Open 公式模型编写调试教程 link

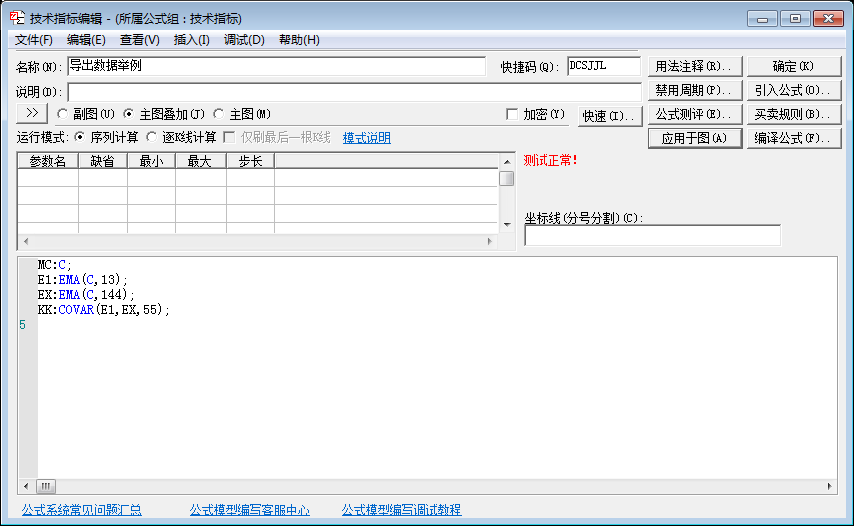coord(401,510)
